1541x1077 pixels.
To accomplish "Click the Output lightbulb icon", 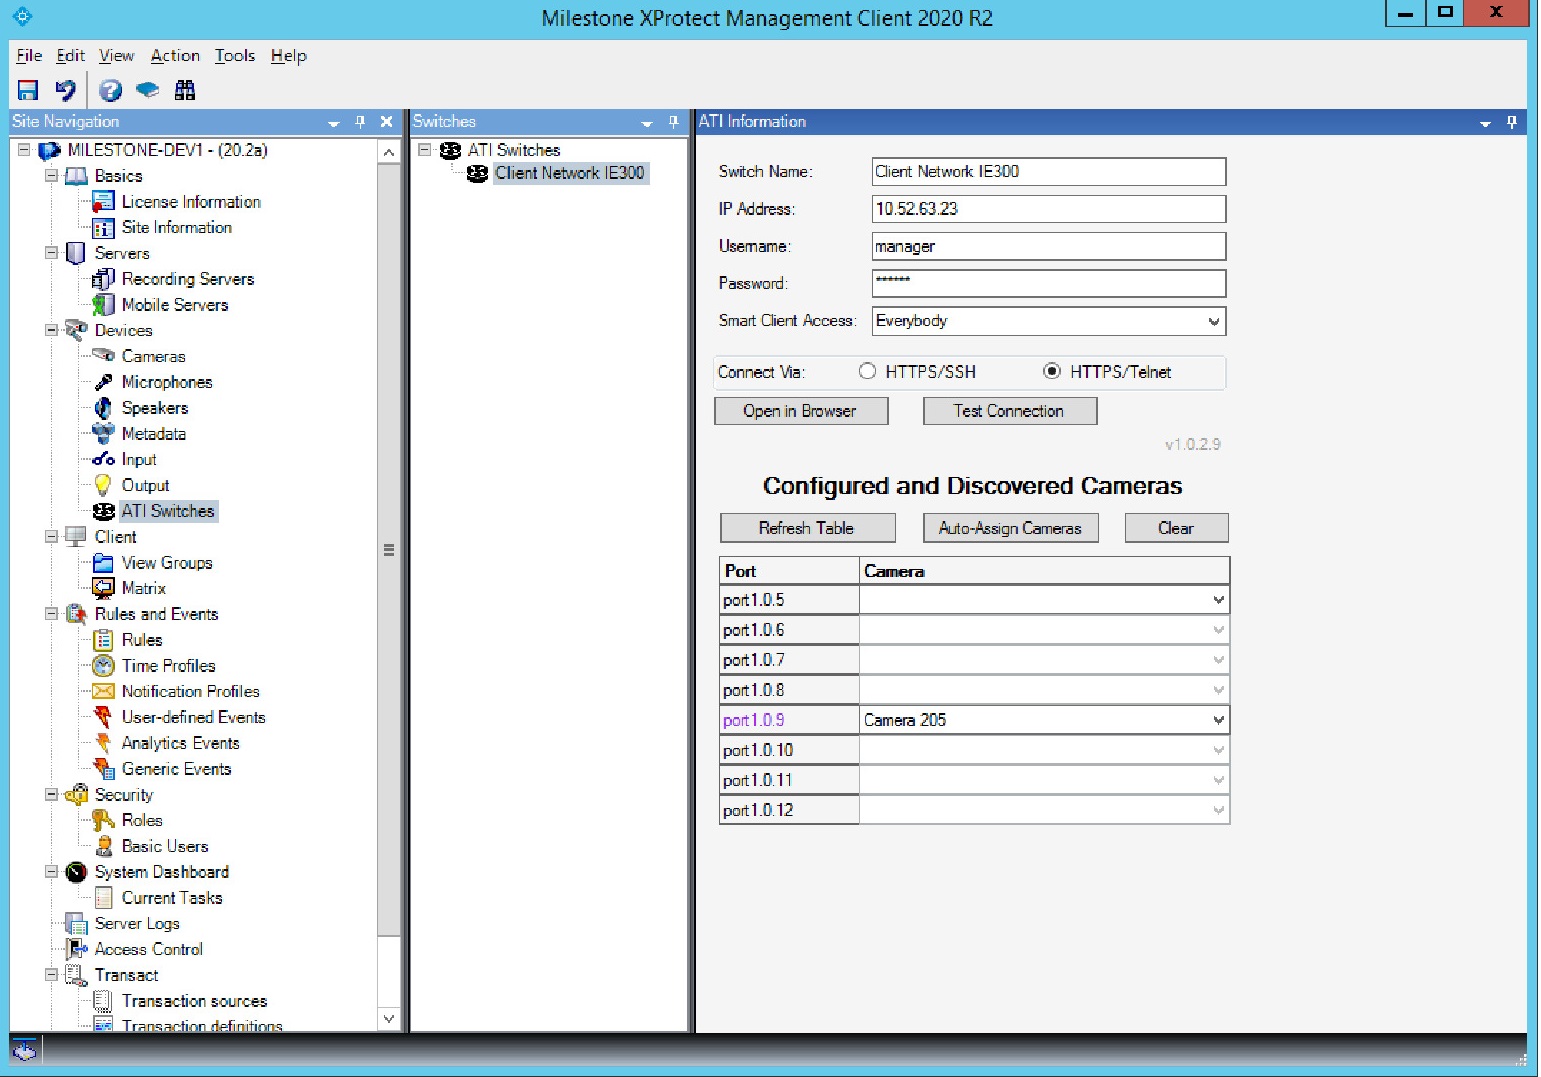I will [103, 486].
